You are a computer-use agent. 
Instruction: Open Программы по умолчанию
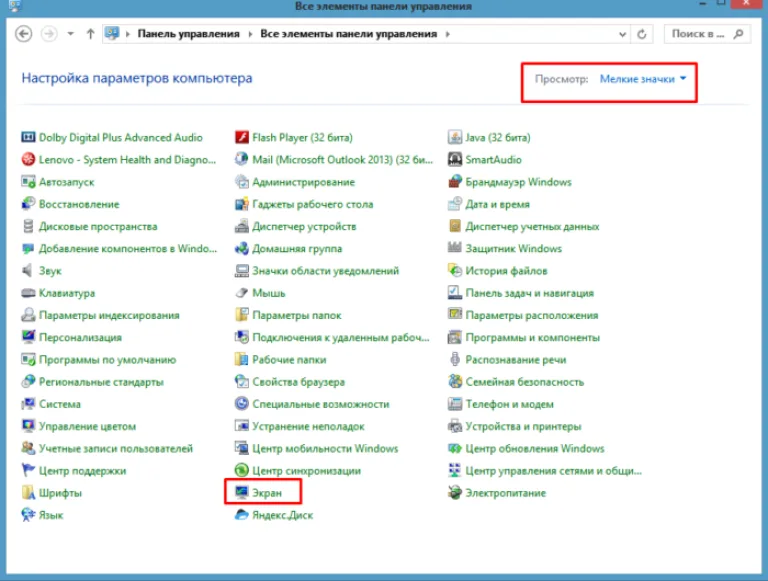[x=107, y=360]
